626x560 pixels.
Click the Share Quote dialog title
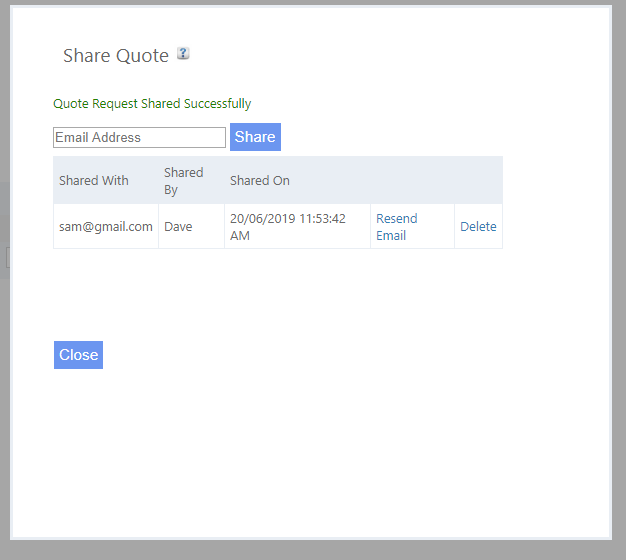[116, 56]
